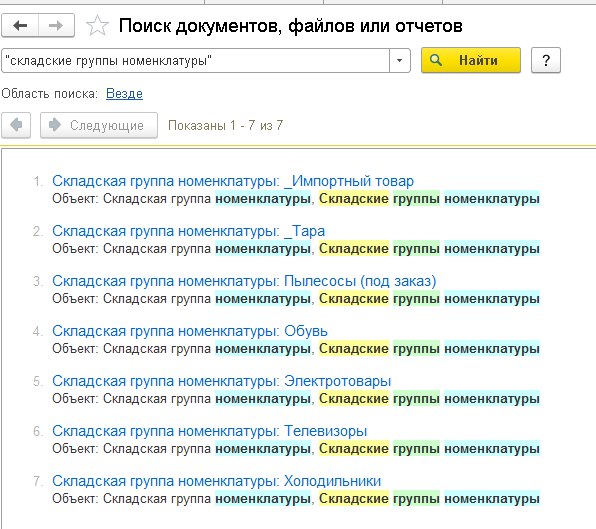This screenshot has height=529, width=596.
Task: Click the magnifier icon on Найти button
Action: pyautogui.click(x=436, y=60)
